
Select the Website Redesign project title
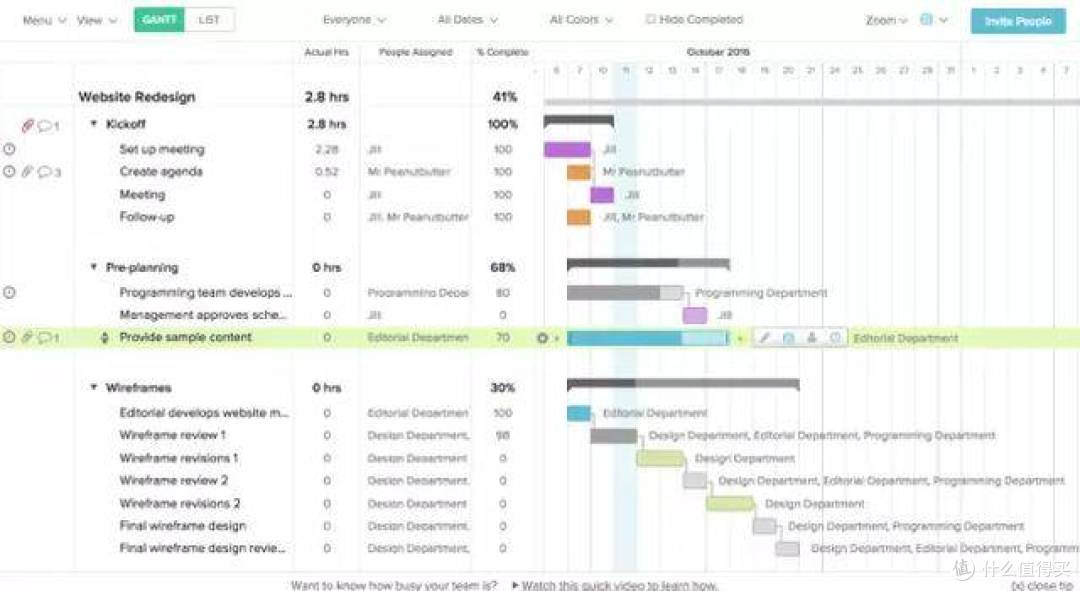point(136,97)
